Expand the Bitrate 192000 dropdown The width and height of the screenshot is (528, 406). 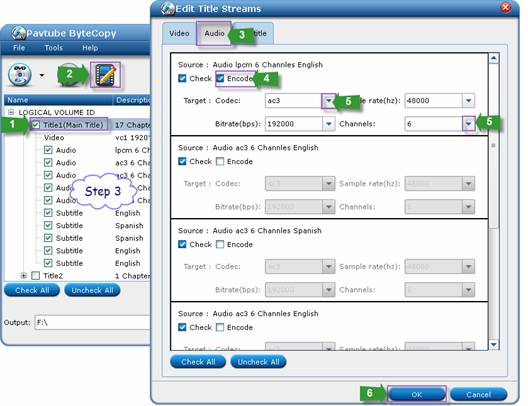pos(329,124)
